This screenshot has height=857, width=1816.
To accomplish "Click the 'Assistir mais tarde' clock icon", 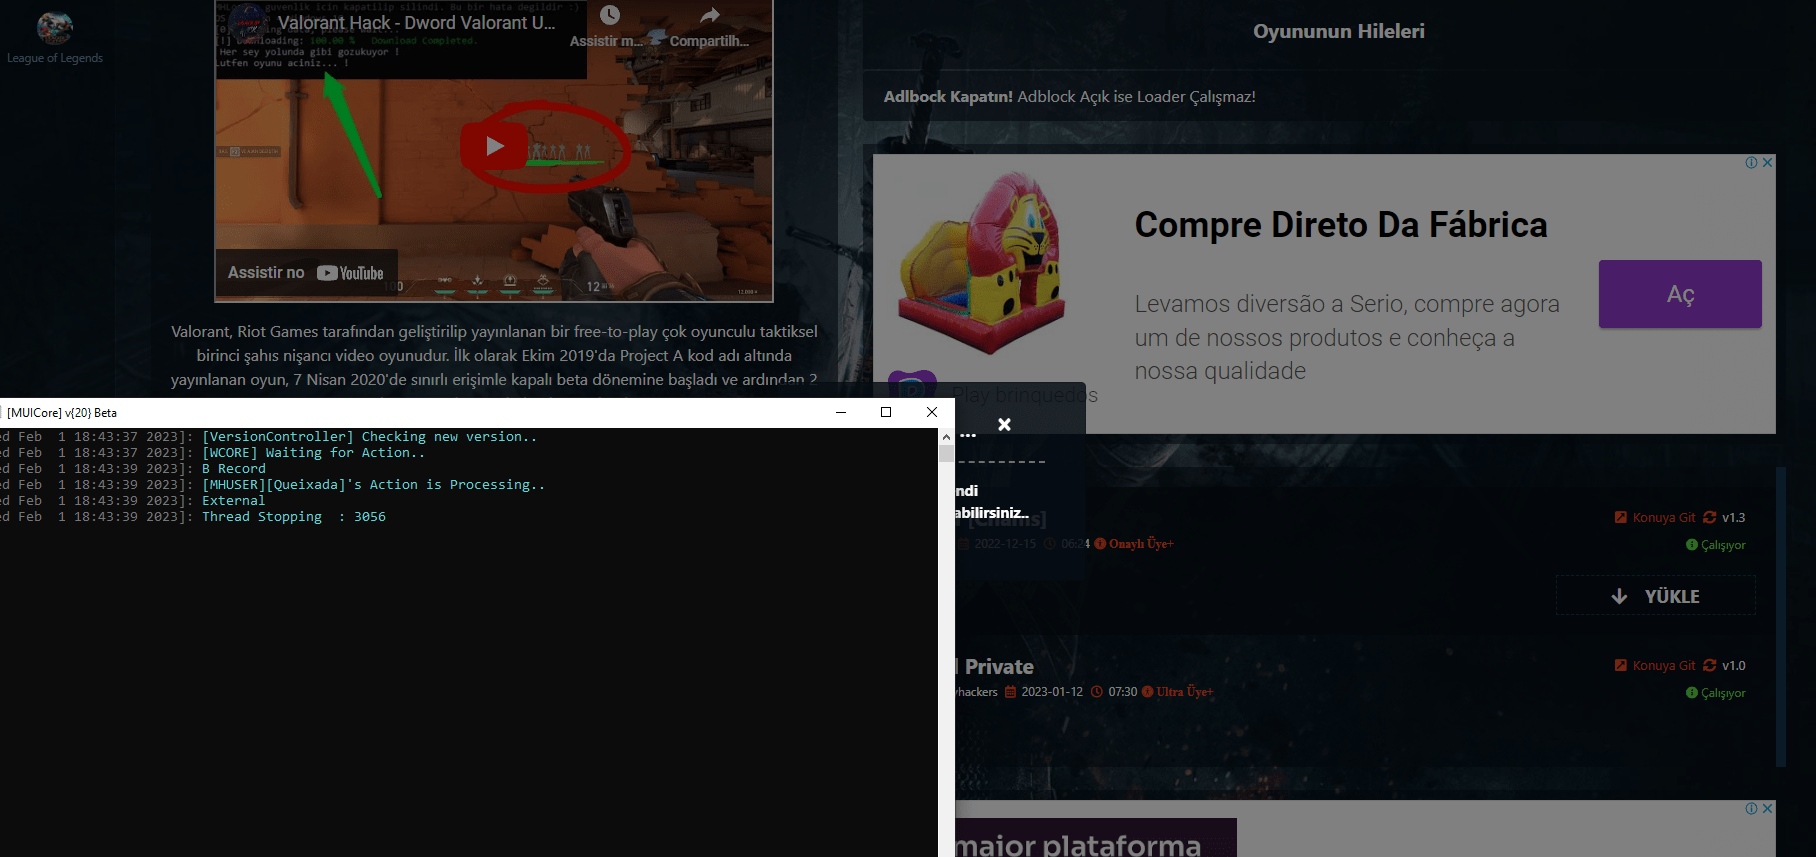I will click(x=610, y=15).
